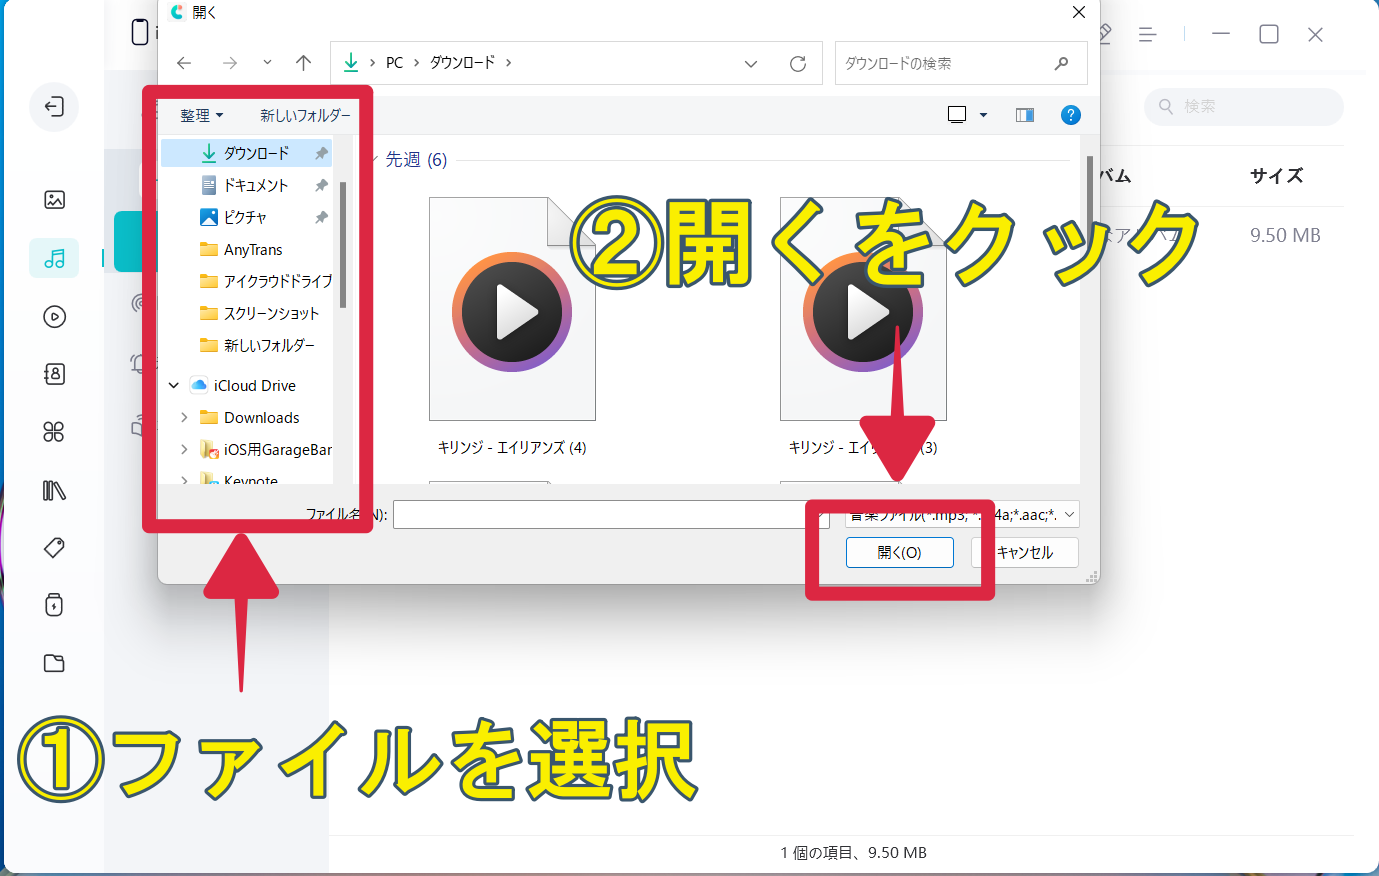This screenshot has height=876, width=1379.
Task: Click the music note icon in sidebar
Action: click(x=54, y=259)
